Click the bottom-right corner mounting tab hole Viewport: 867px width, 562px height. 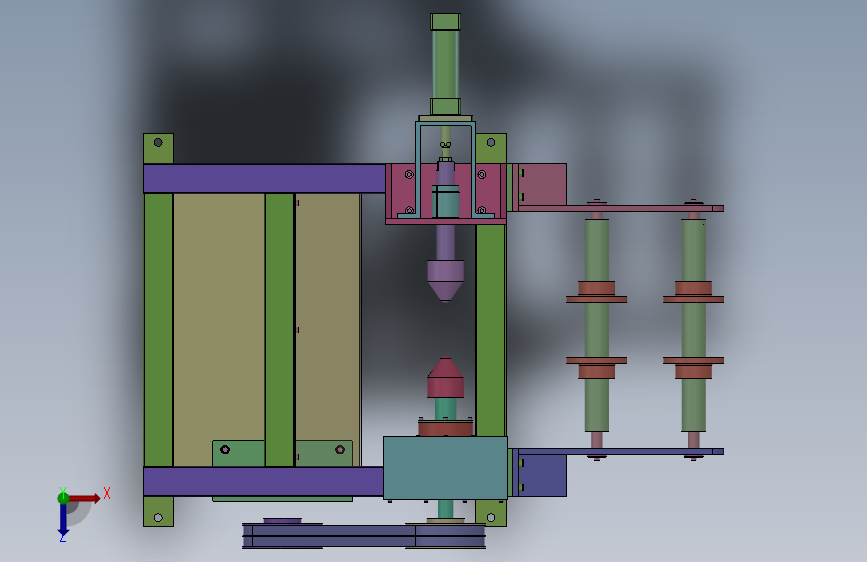491,518
